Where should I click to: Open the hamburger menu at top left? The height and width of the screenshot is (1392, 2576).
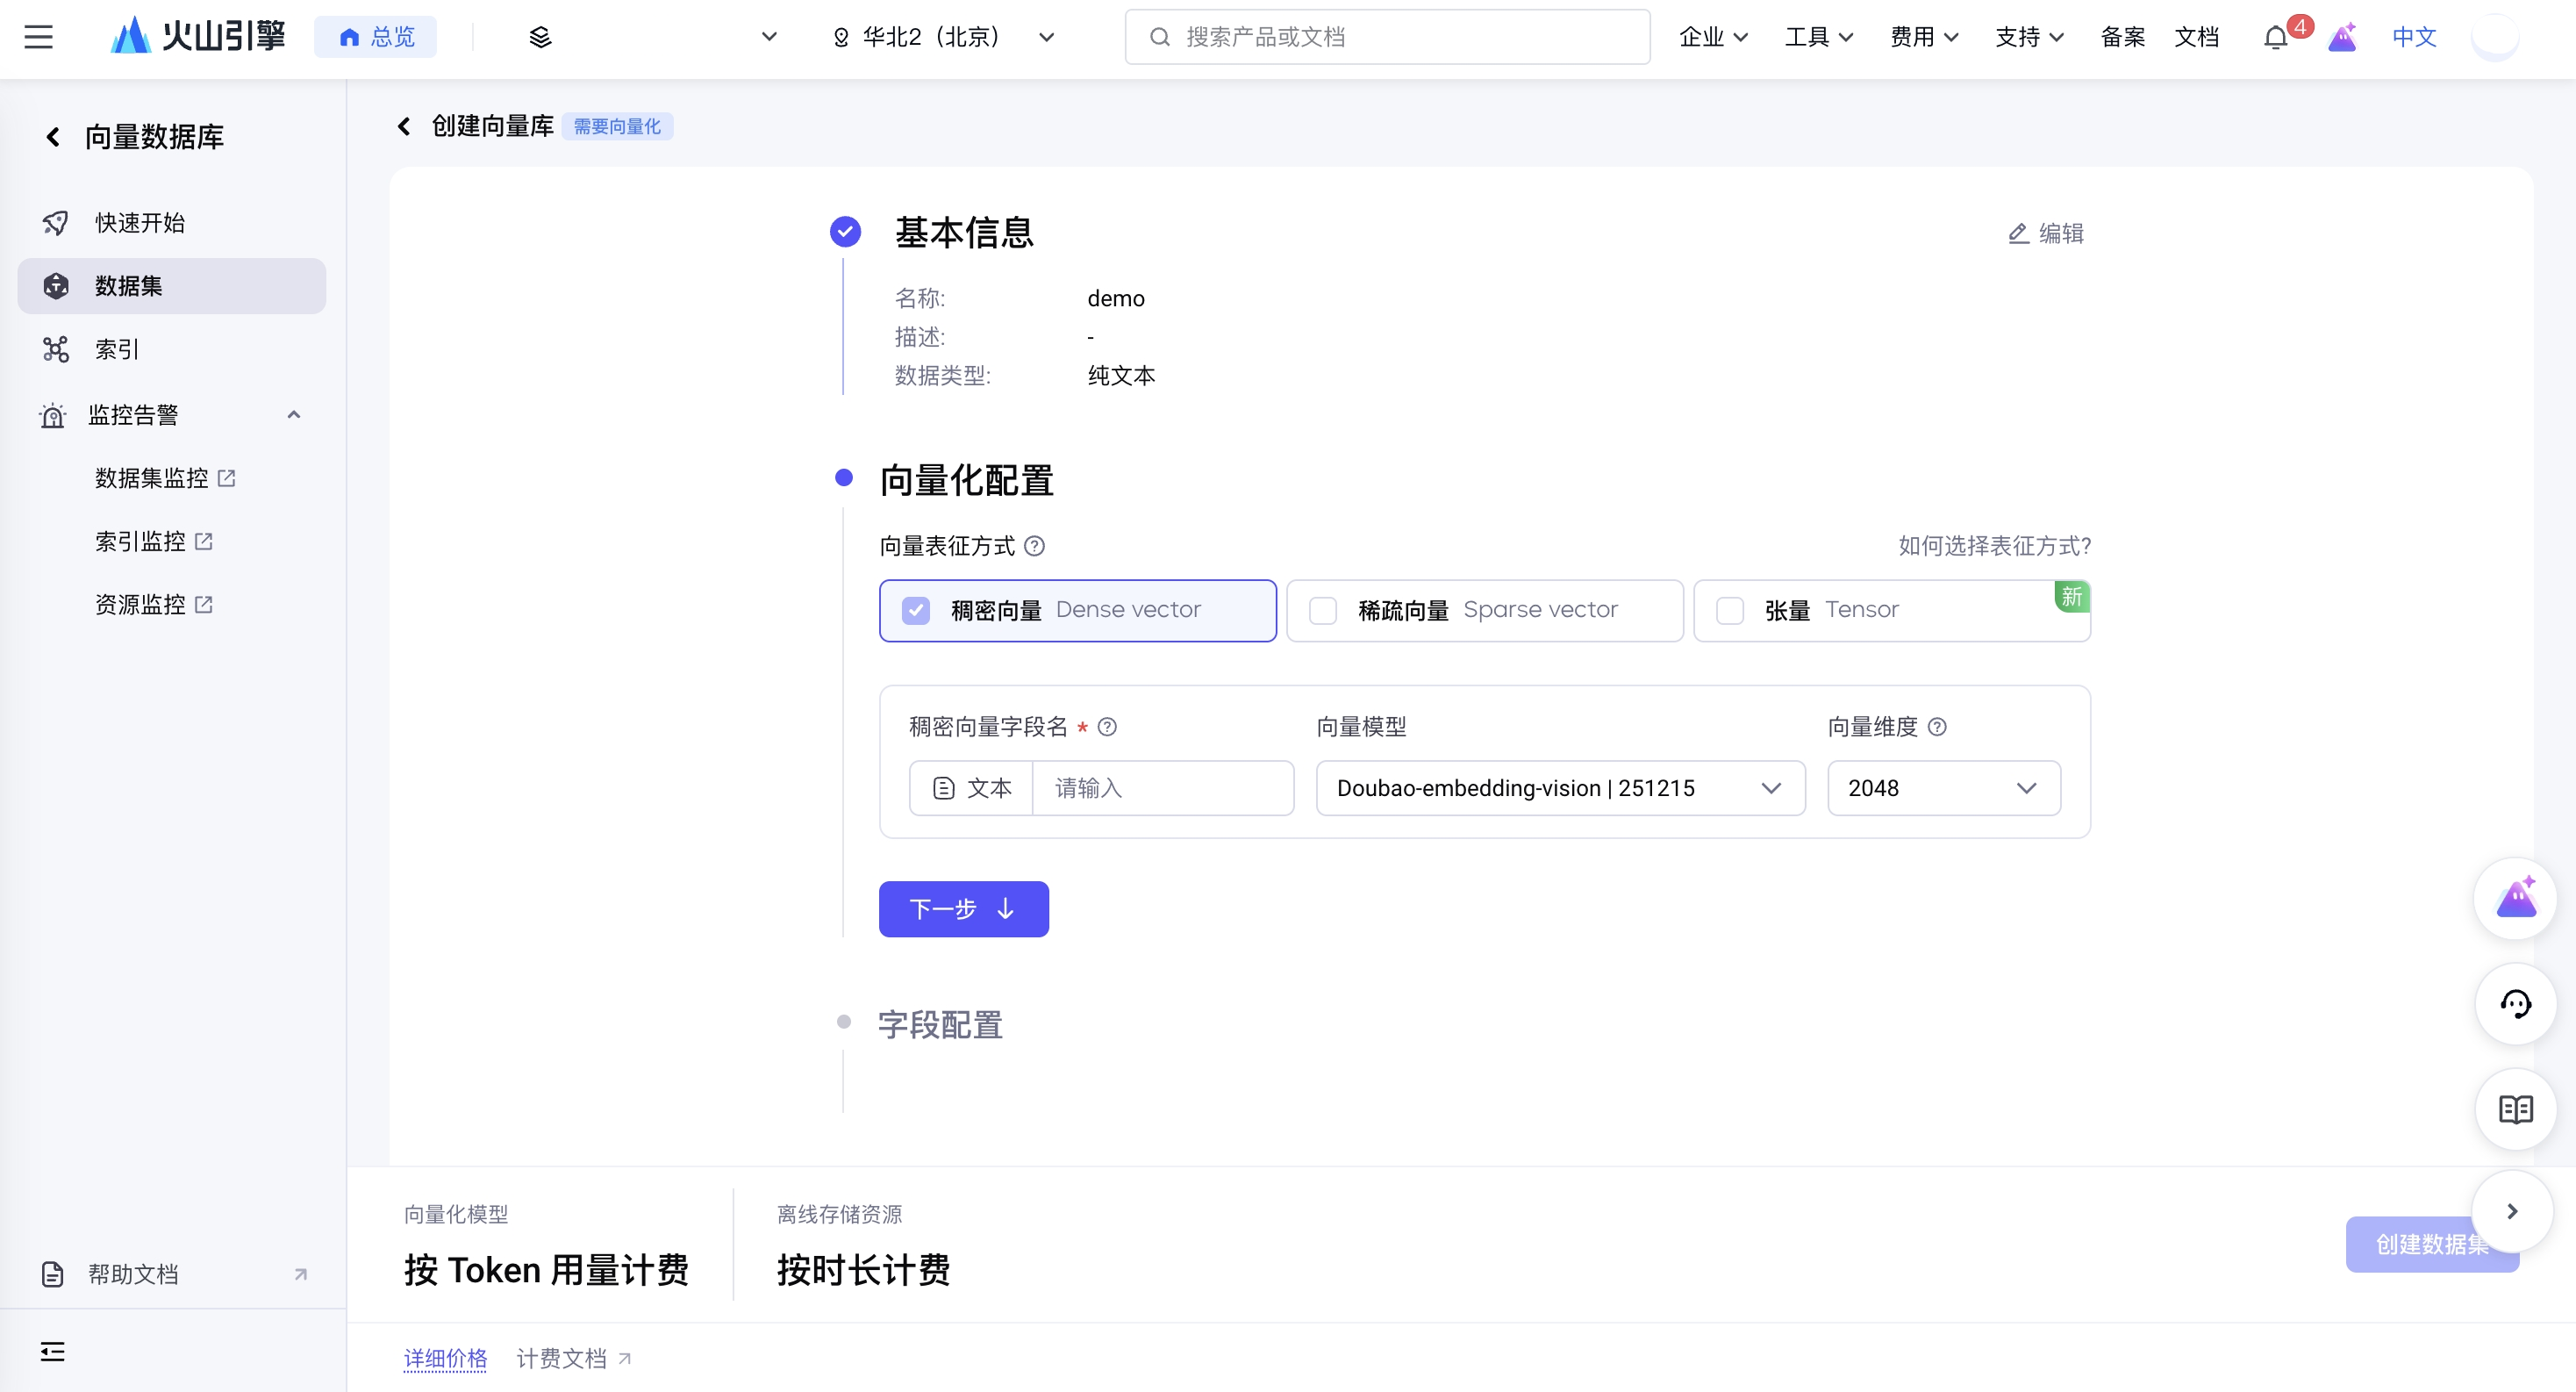(38, 37)
